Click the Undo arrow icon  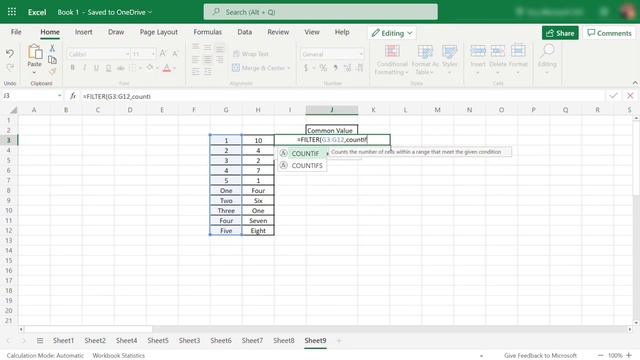[x=10, y=53]
